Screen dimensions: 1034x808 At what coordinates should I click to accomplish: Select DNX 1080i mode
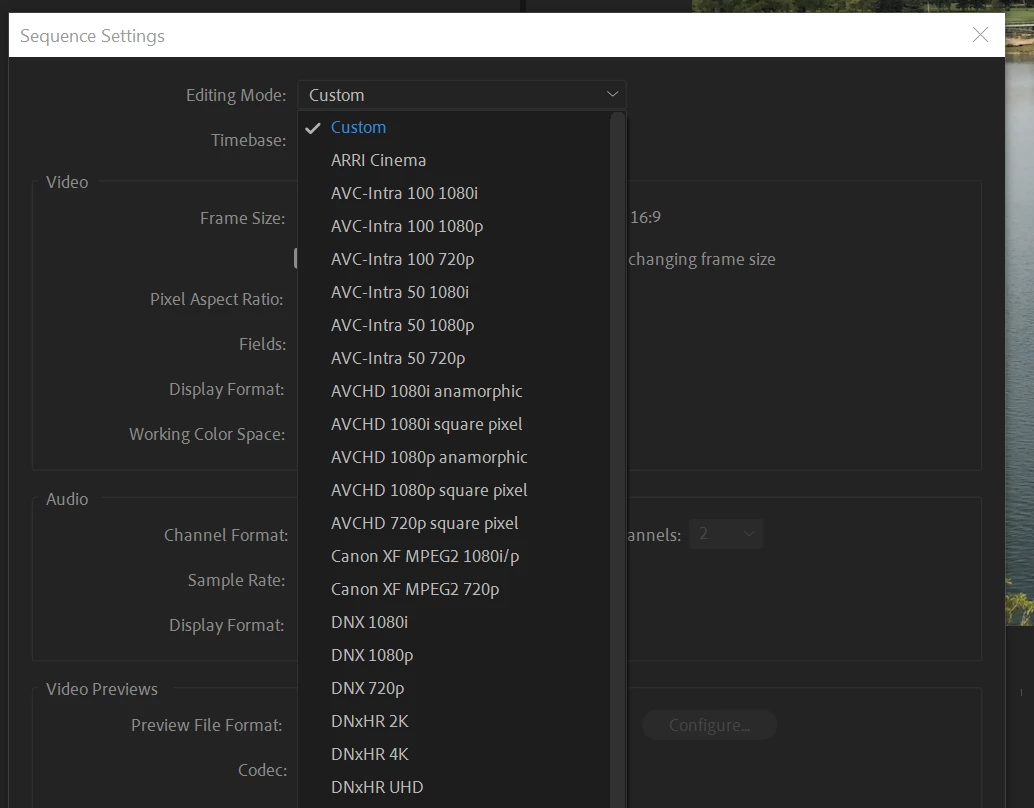click(x=454, y=622)
